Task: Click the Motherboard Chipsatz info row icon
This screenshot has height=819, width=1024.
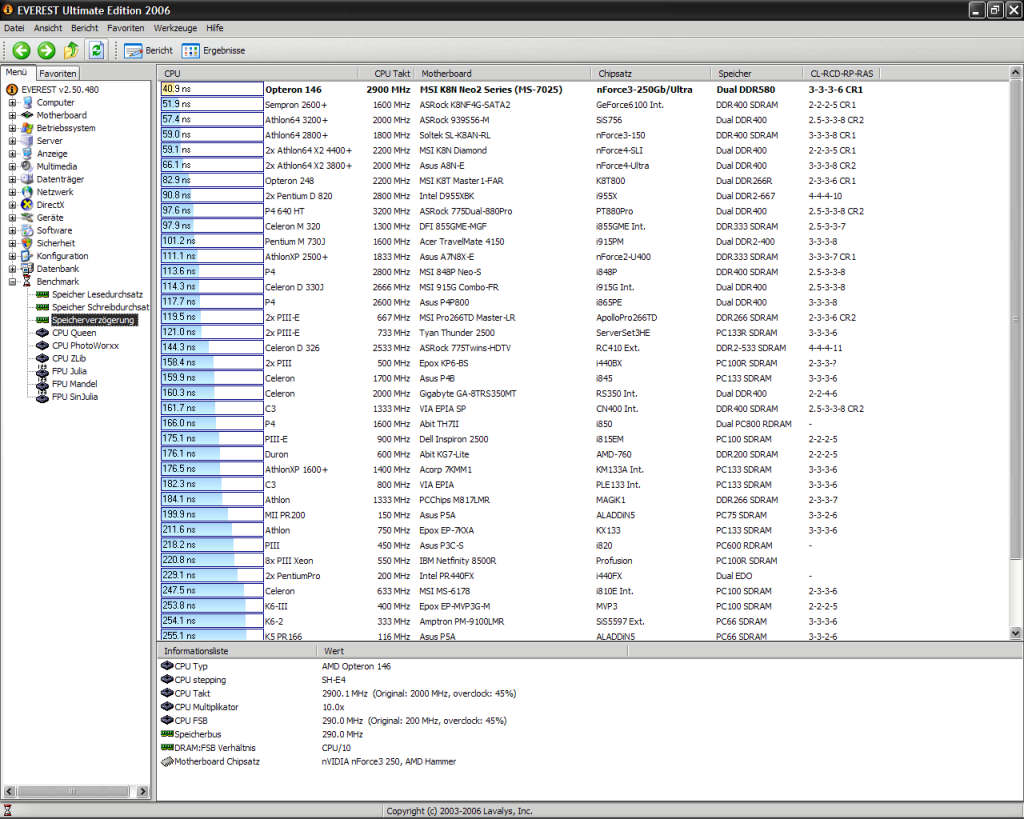Action: click(x=167, y=761)
